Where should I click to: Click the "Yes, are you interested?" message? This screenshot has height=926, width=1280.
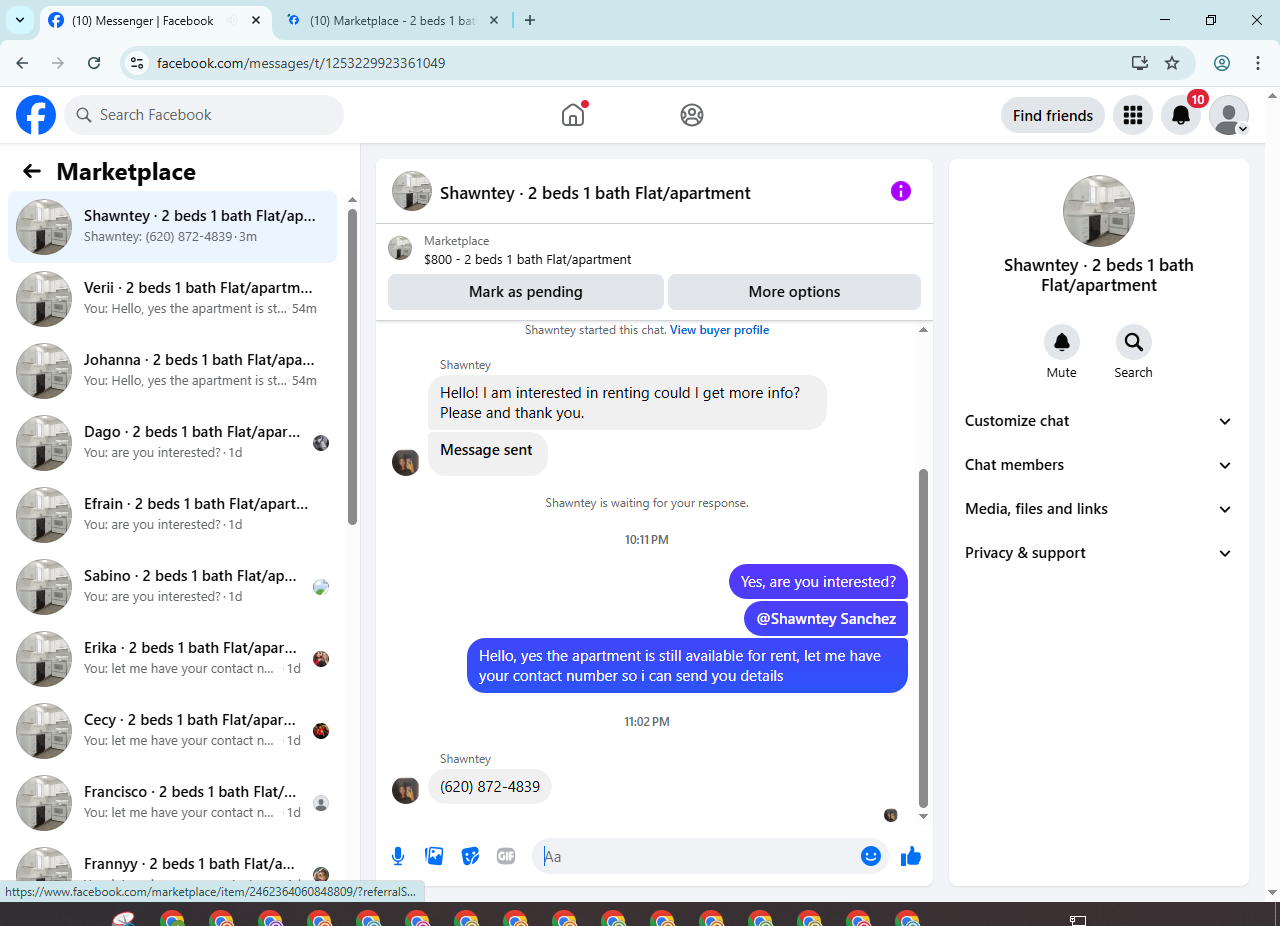[819, 582]
